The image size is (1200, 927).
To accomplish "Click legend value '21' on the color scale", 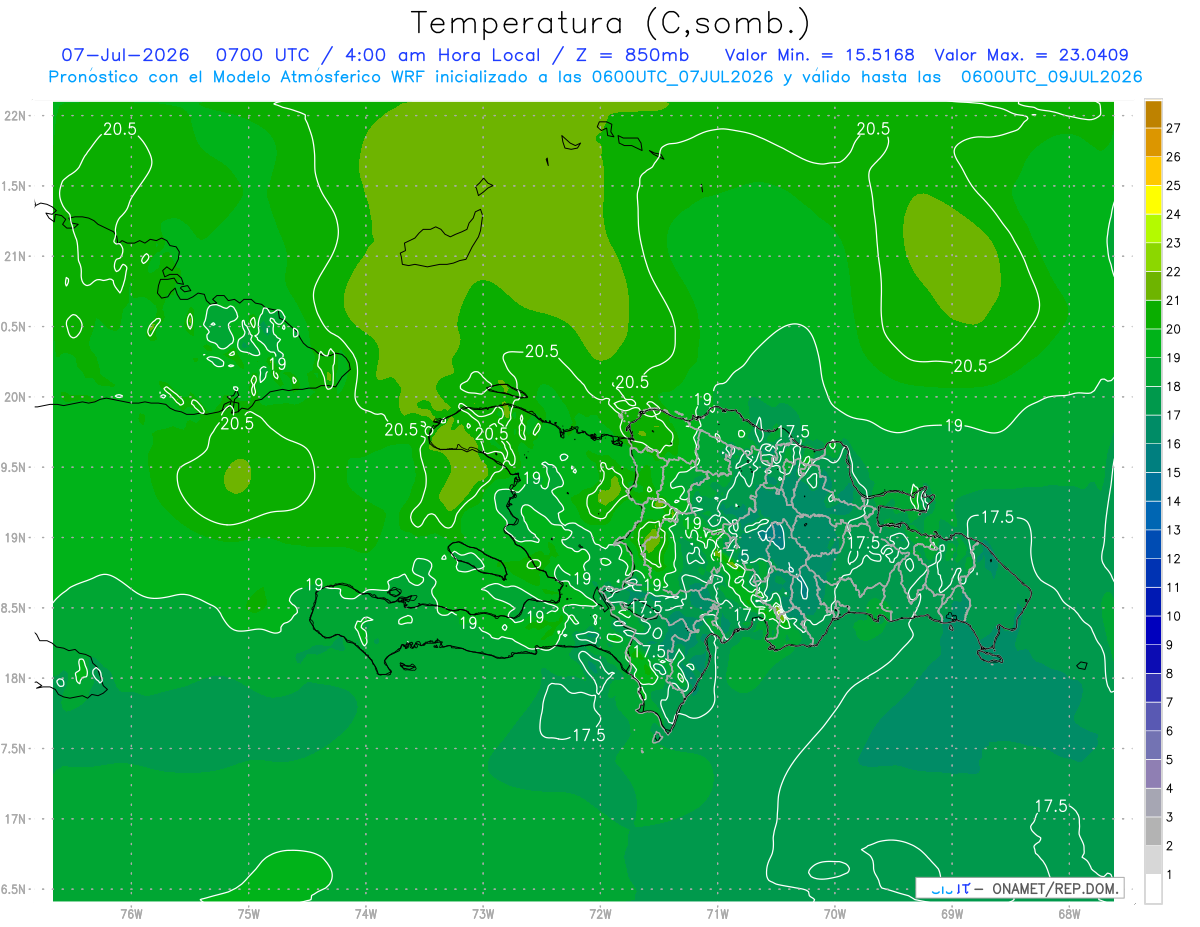I will coord(1173,300).
